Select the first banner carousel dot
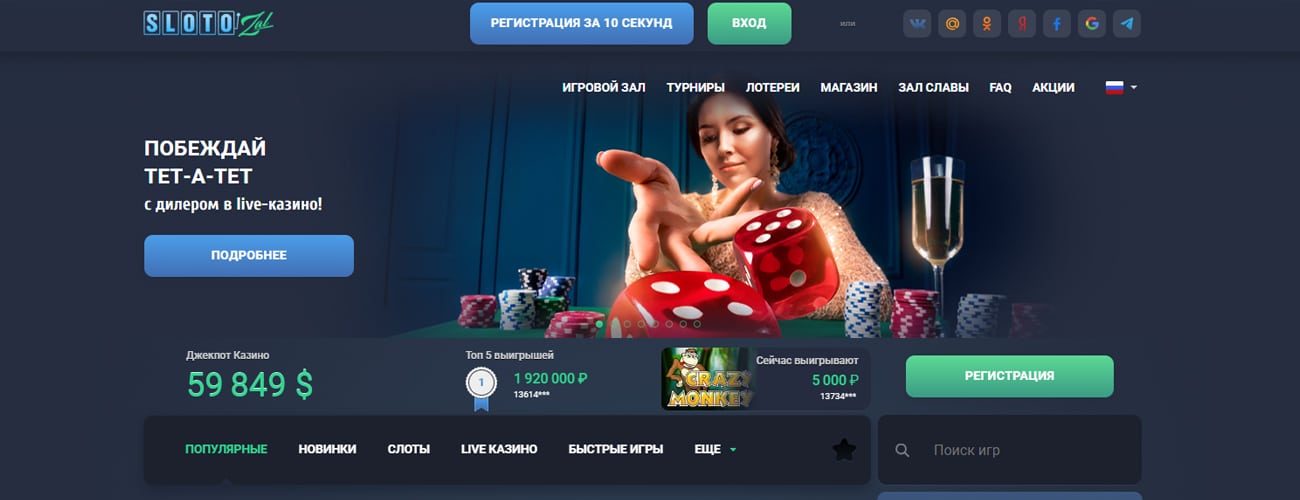This screenshot has height=500, width=1300. point(600,324)
